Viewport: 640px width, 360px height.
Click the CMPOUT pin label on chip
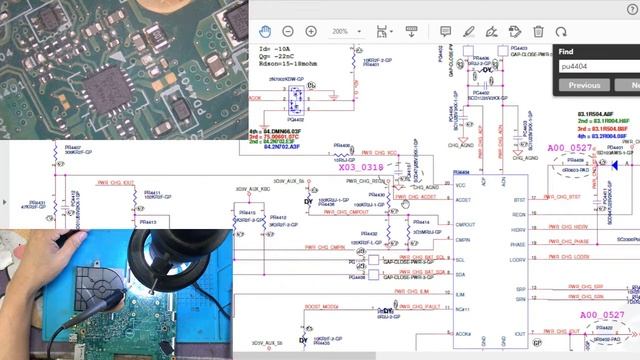[465, 225]
